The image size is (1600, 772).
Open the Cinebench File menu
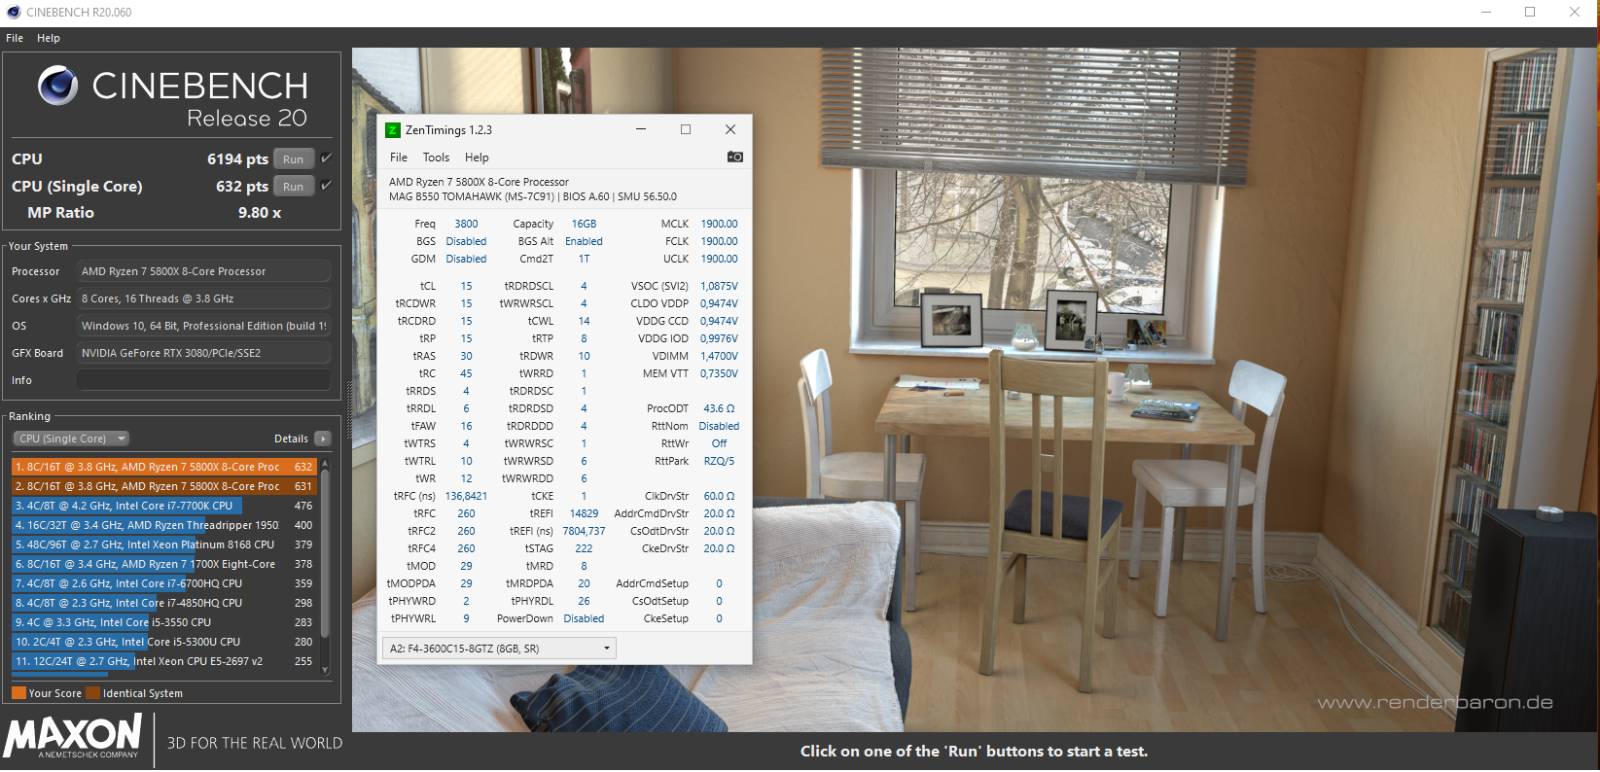(x=15, y=38)
